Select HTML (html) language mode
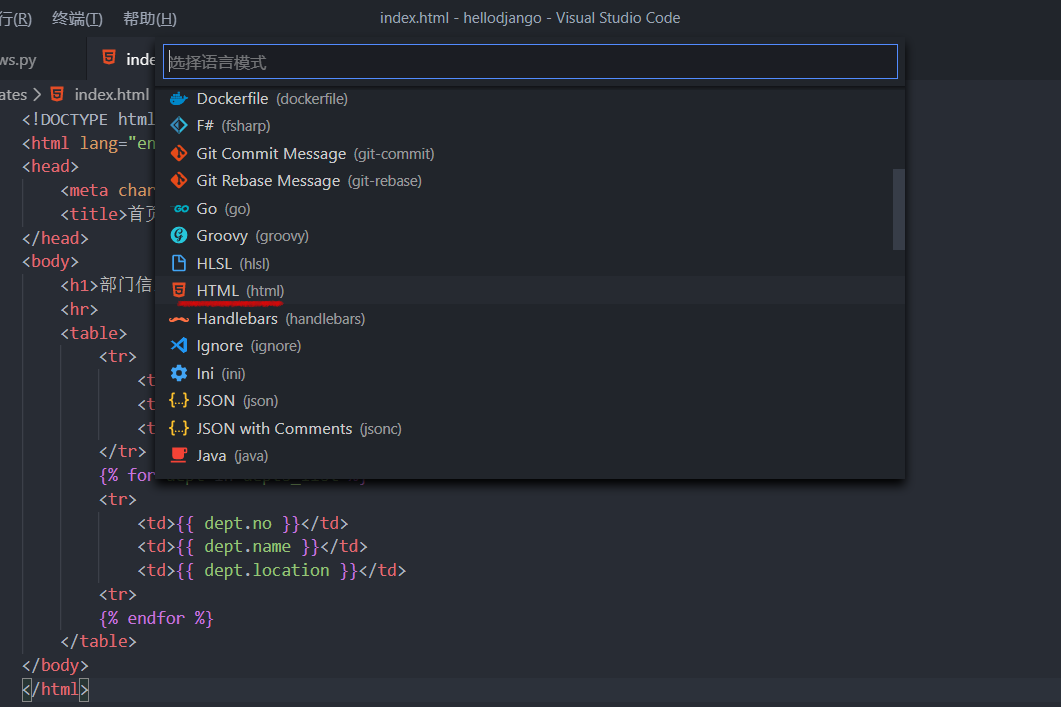 [530, 290]
